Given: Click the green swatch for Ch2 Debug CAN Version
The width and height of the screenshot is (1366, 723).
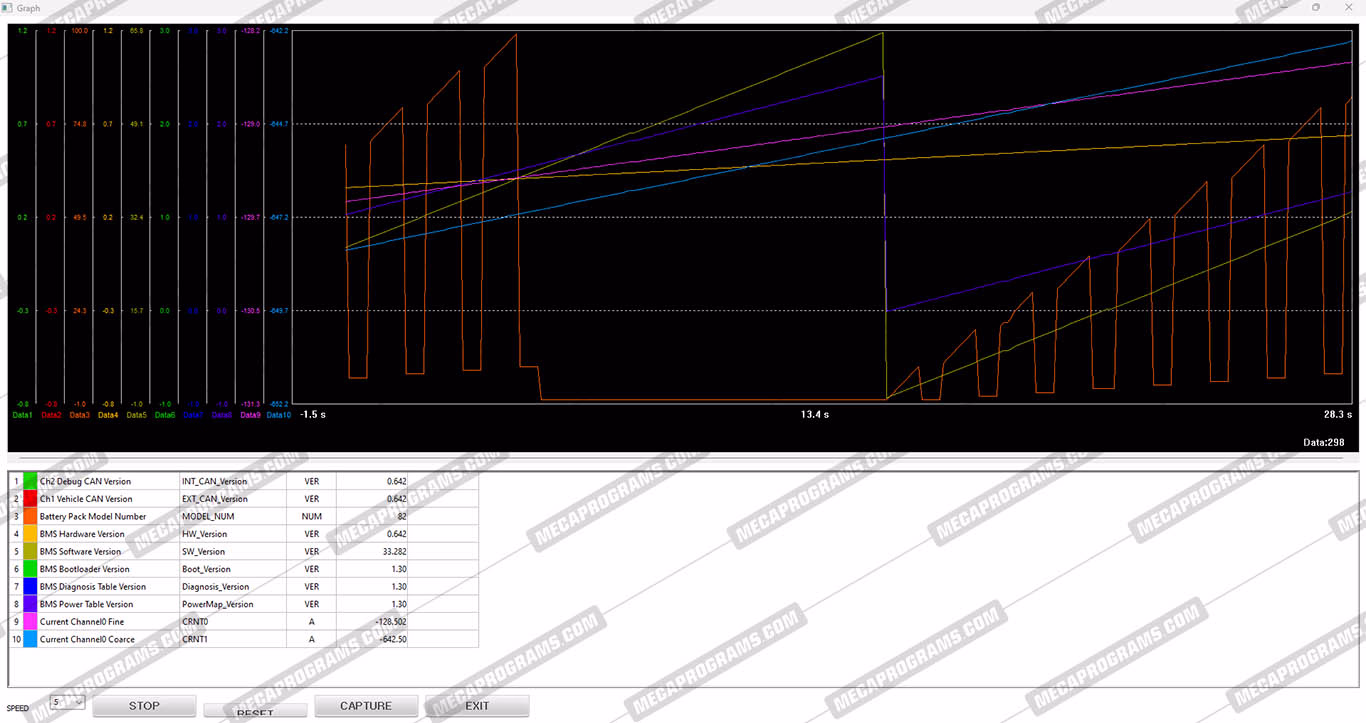Looking at the screenshot, I should coord(30,481).
